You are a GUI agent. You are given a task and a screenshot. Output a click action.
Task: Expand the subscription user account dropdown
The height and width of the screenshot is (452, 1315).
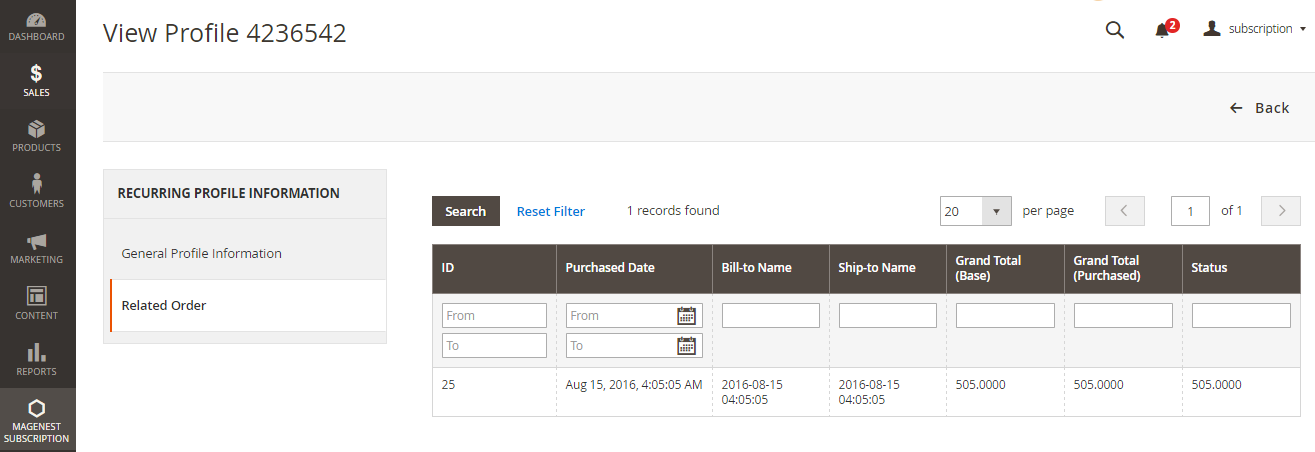[1254, 29]
